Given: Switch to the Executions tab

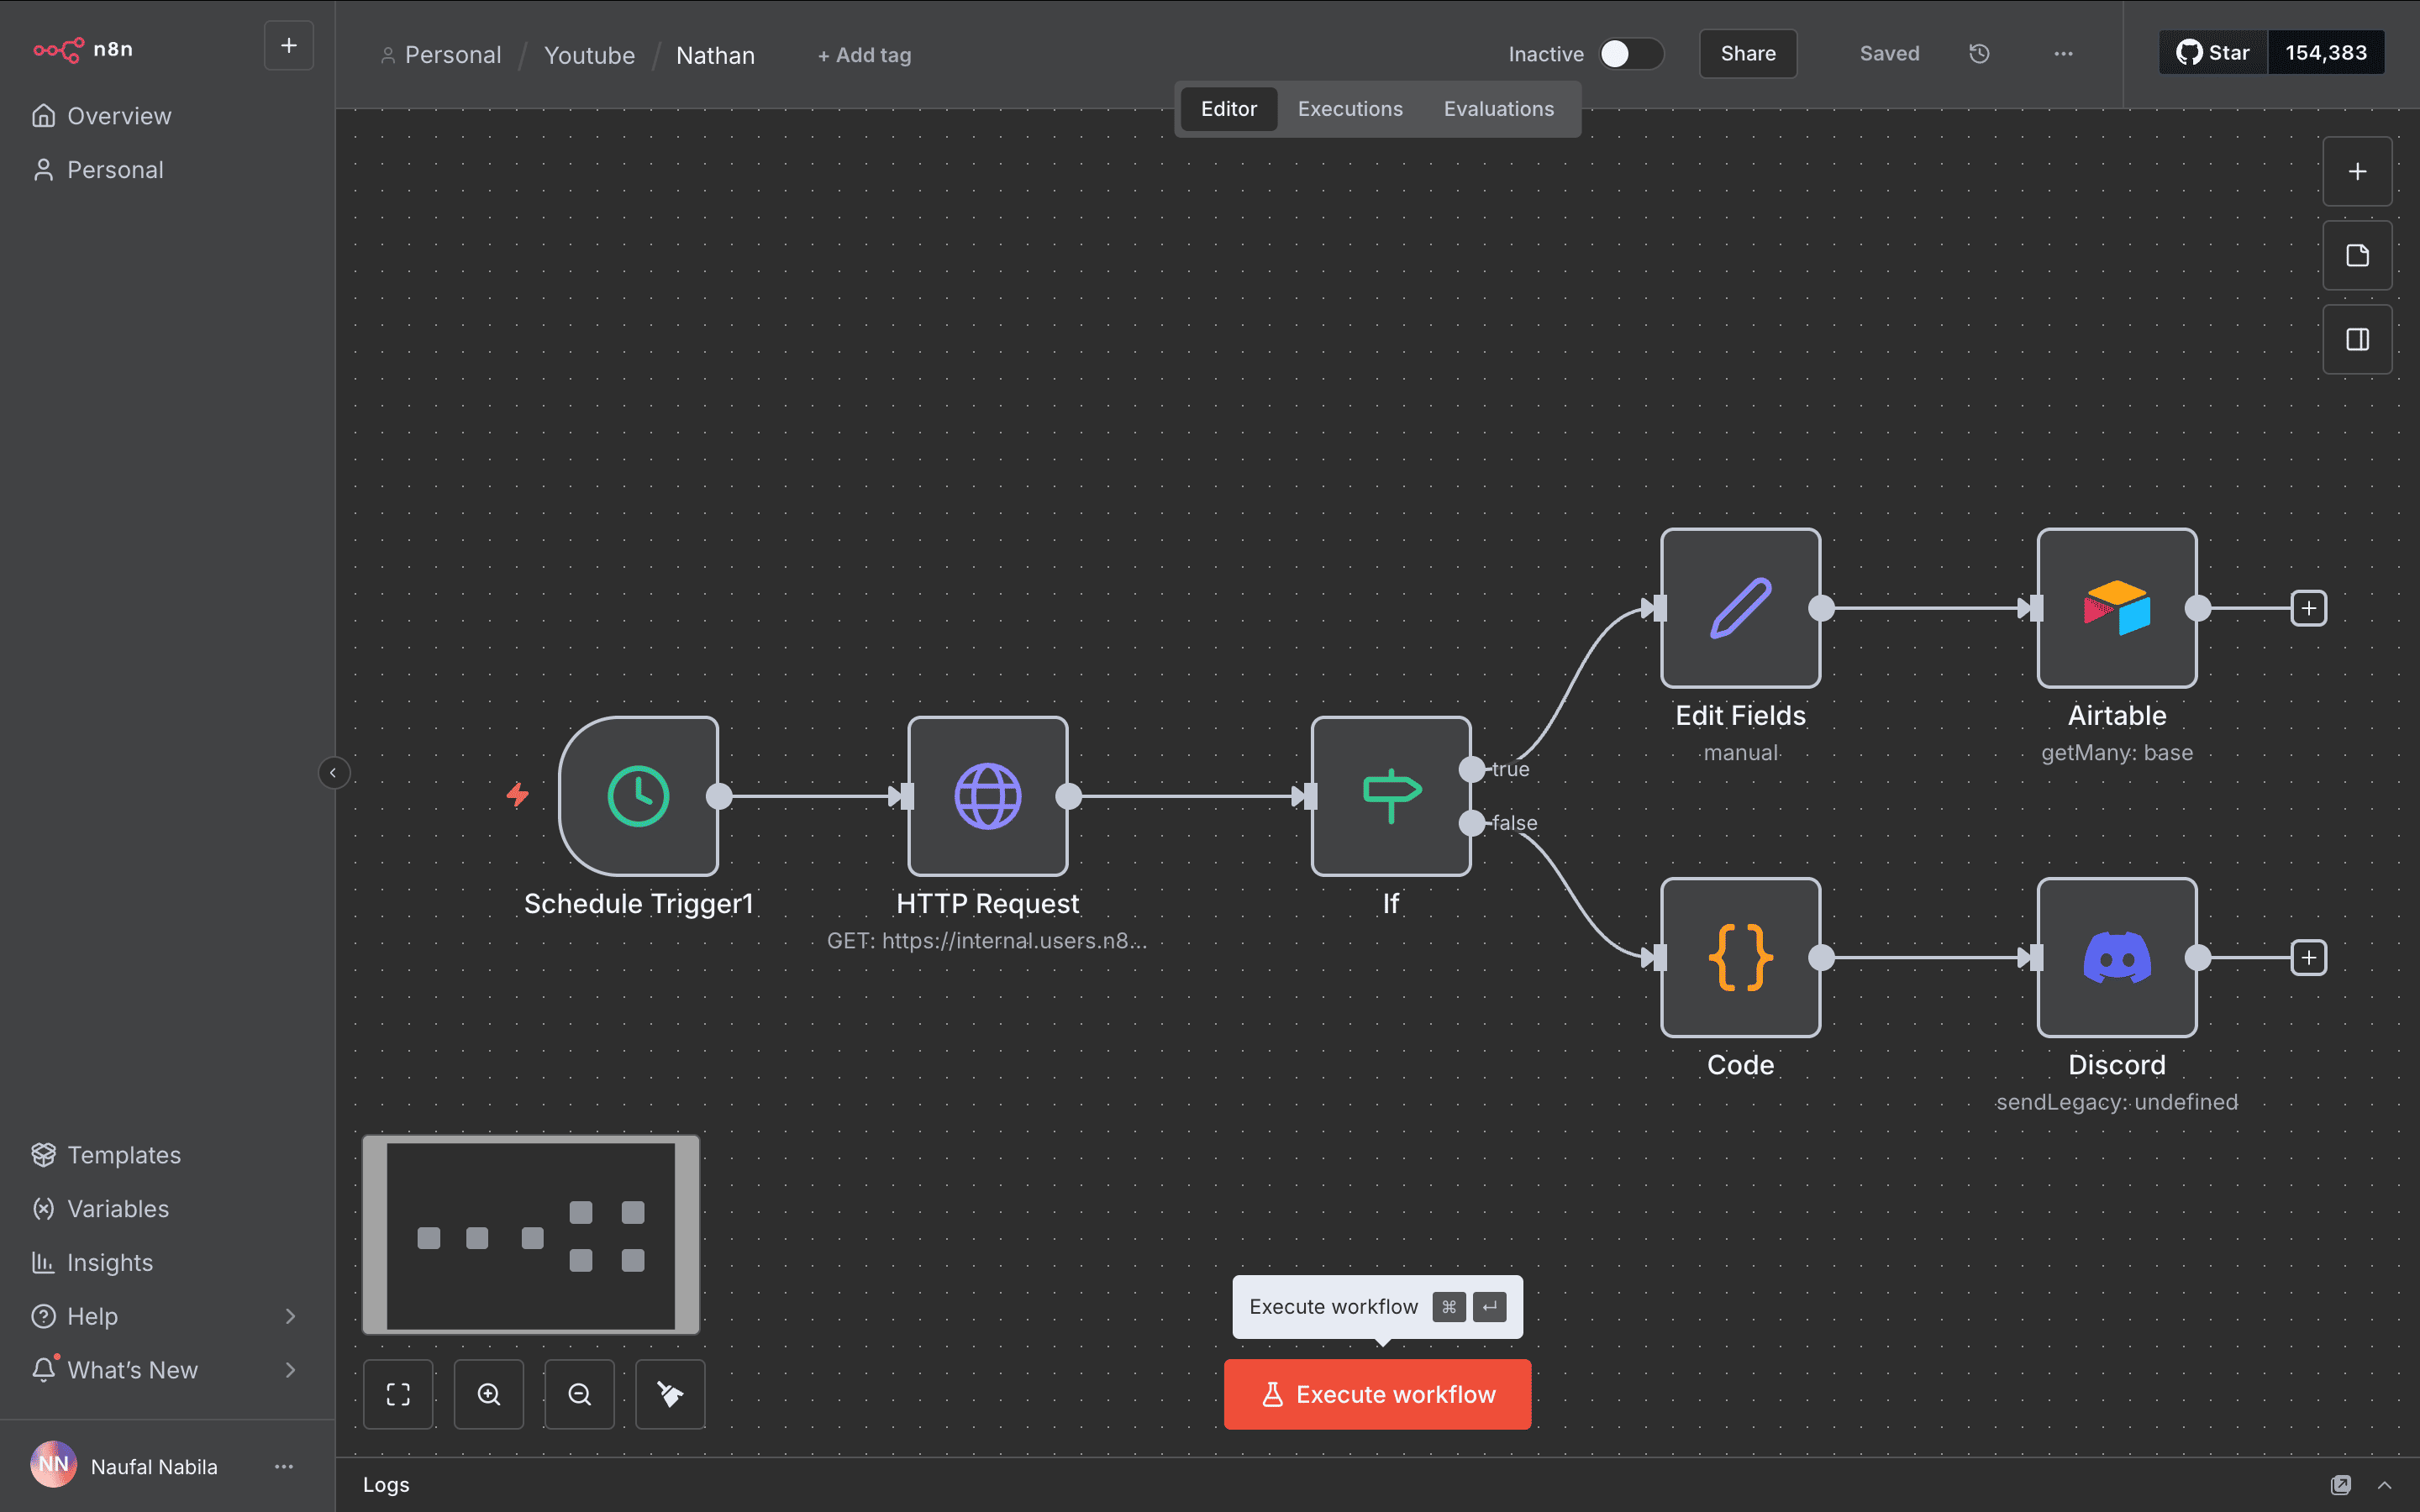Looking at the screenshot, I should click(x=1350, y=109).
